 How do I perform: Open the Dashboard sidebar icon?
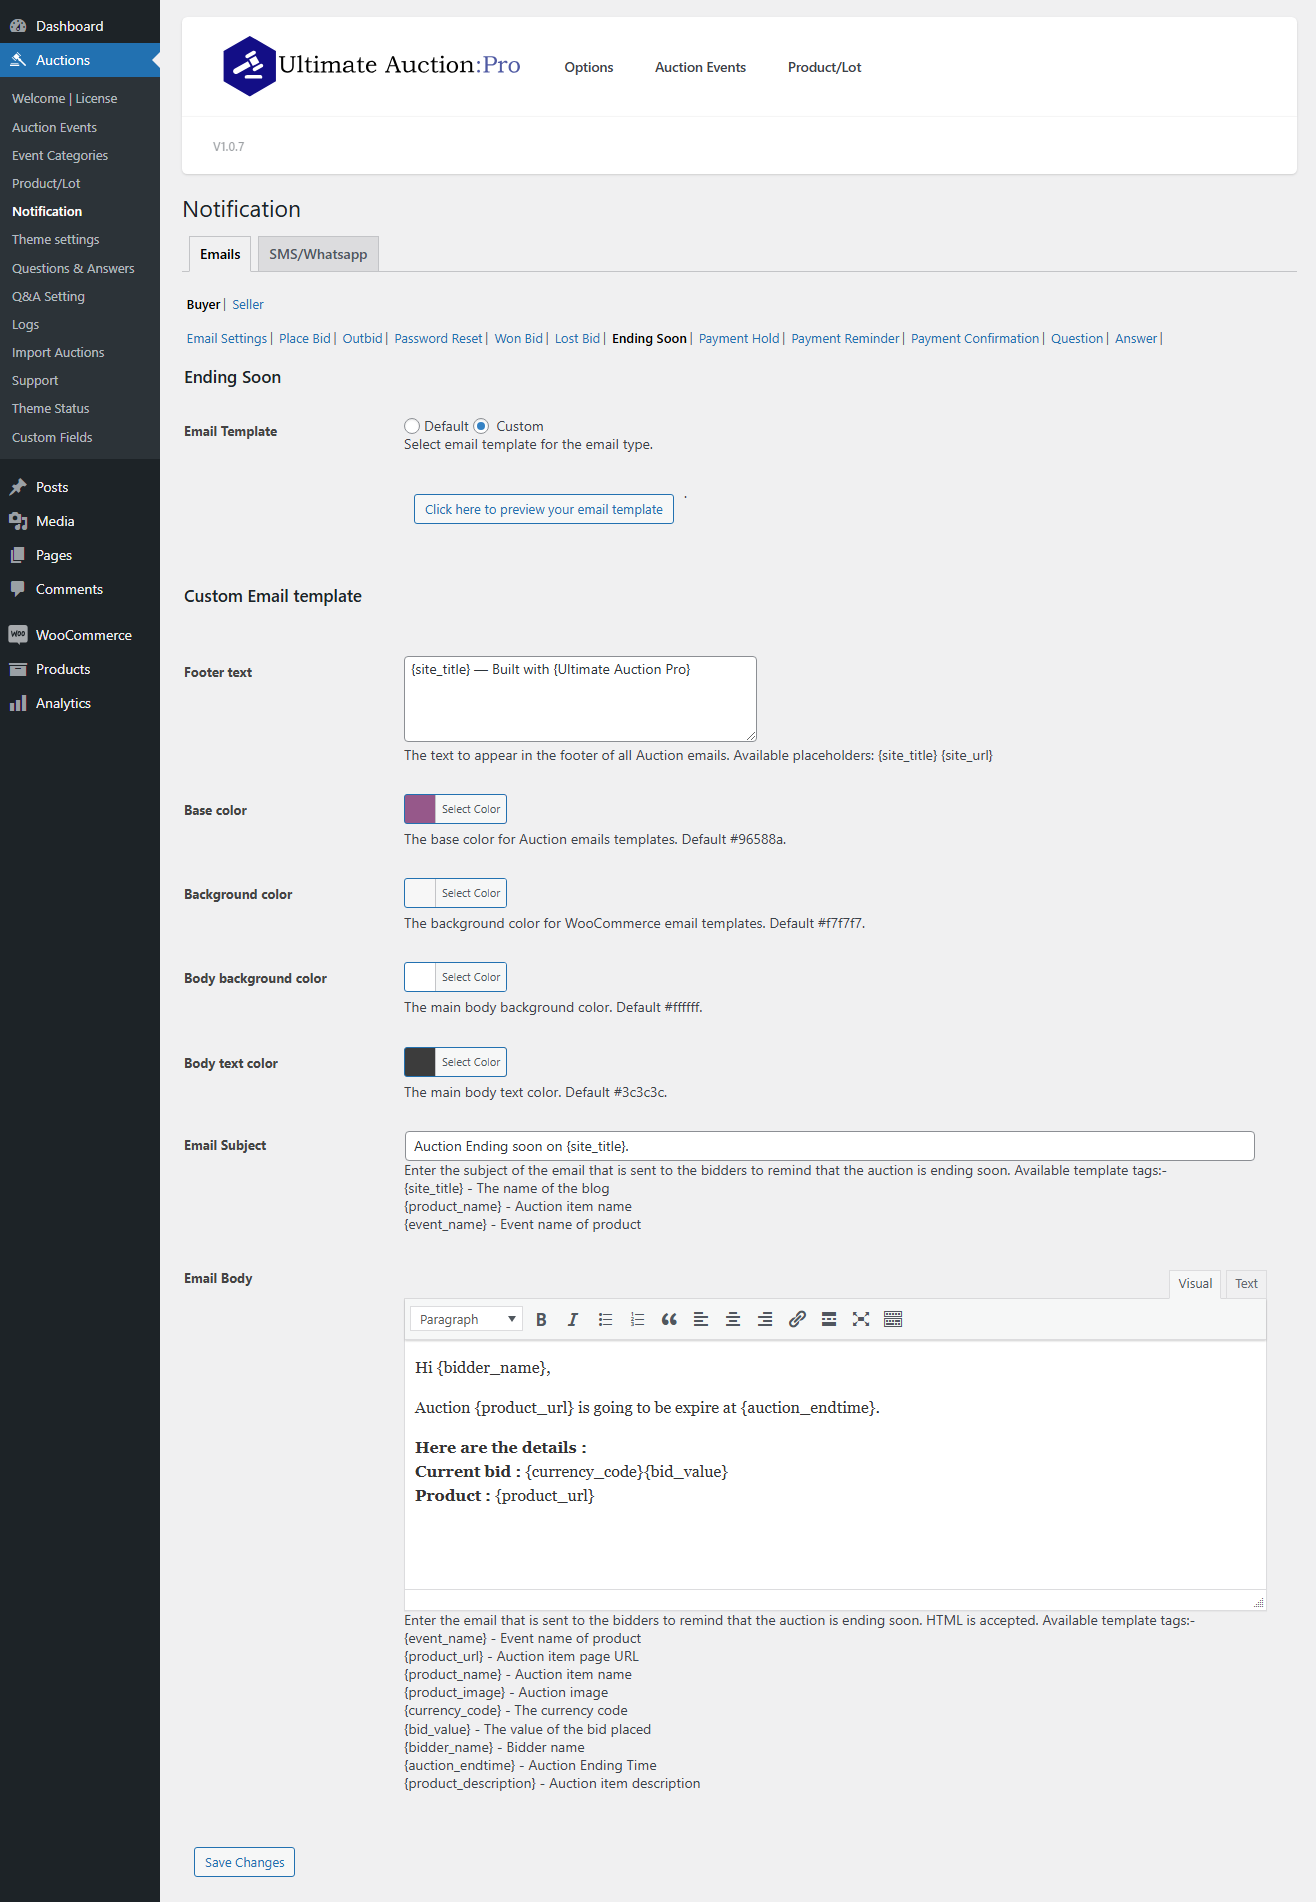(18, 26)
